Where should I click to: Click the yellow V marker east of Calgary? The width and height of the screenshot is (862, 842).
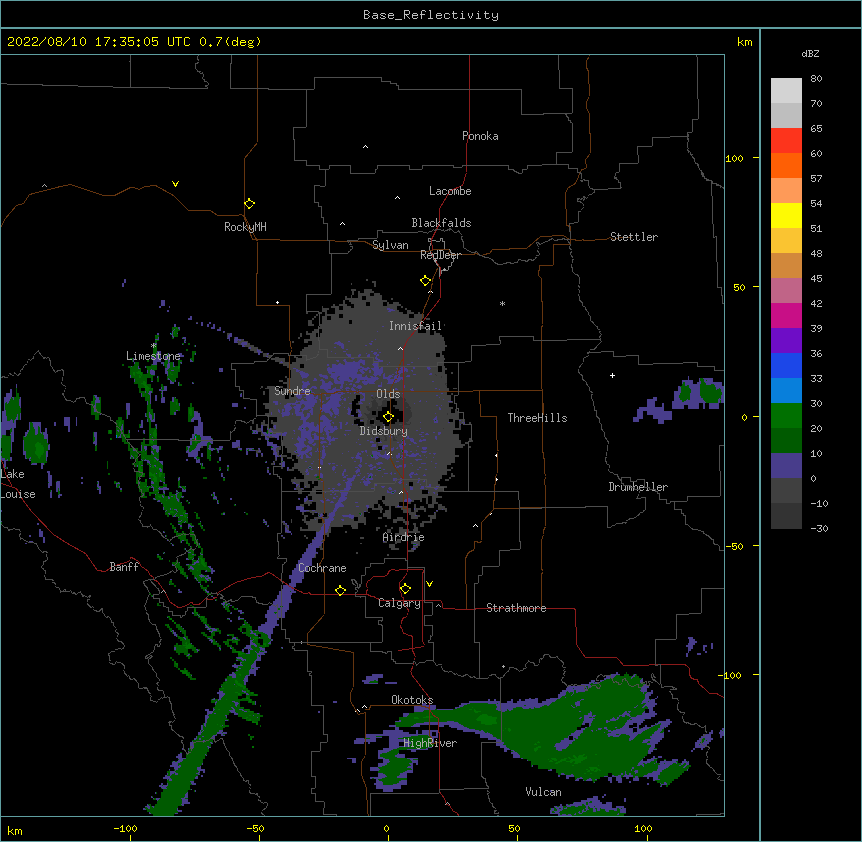(x=429, y=584)
